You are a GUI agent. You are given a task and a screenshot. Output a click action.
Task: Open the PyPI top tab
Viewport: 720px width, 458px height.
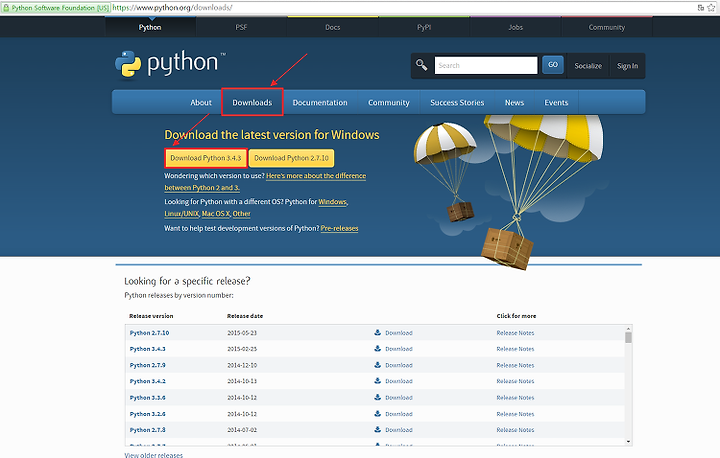424,27
